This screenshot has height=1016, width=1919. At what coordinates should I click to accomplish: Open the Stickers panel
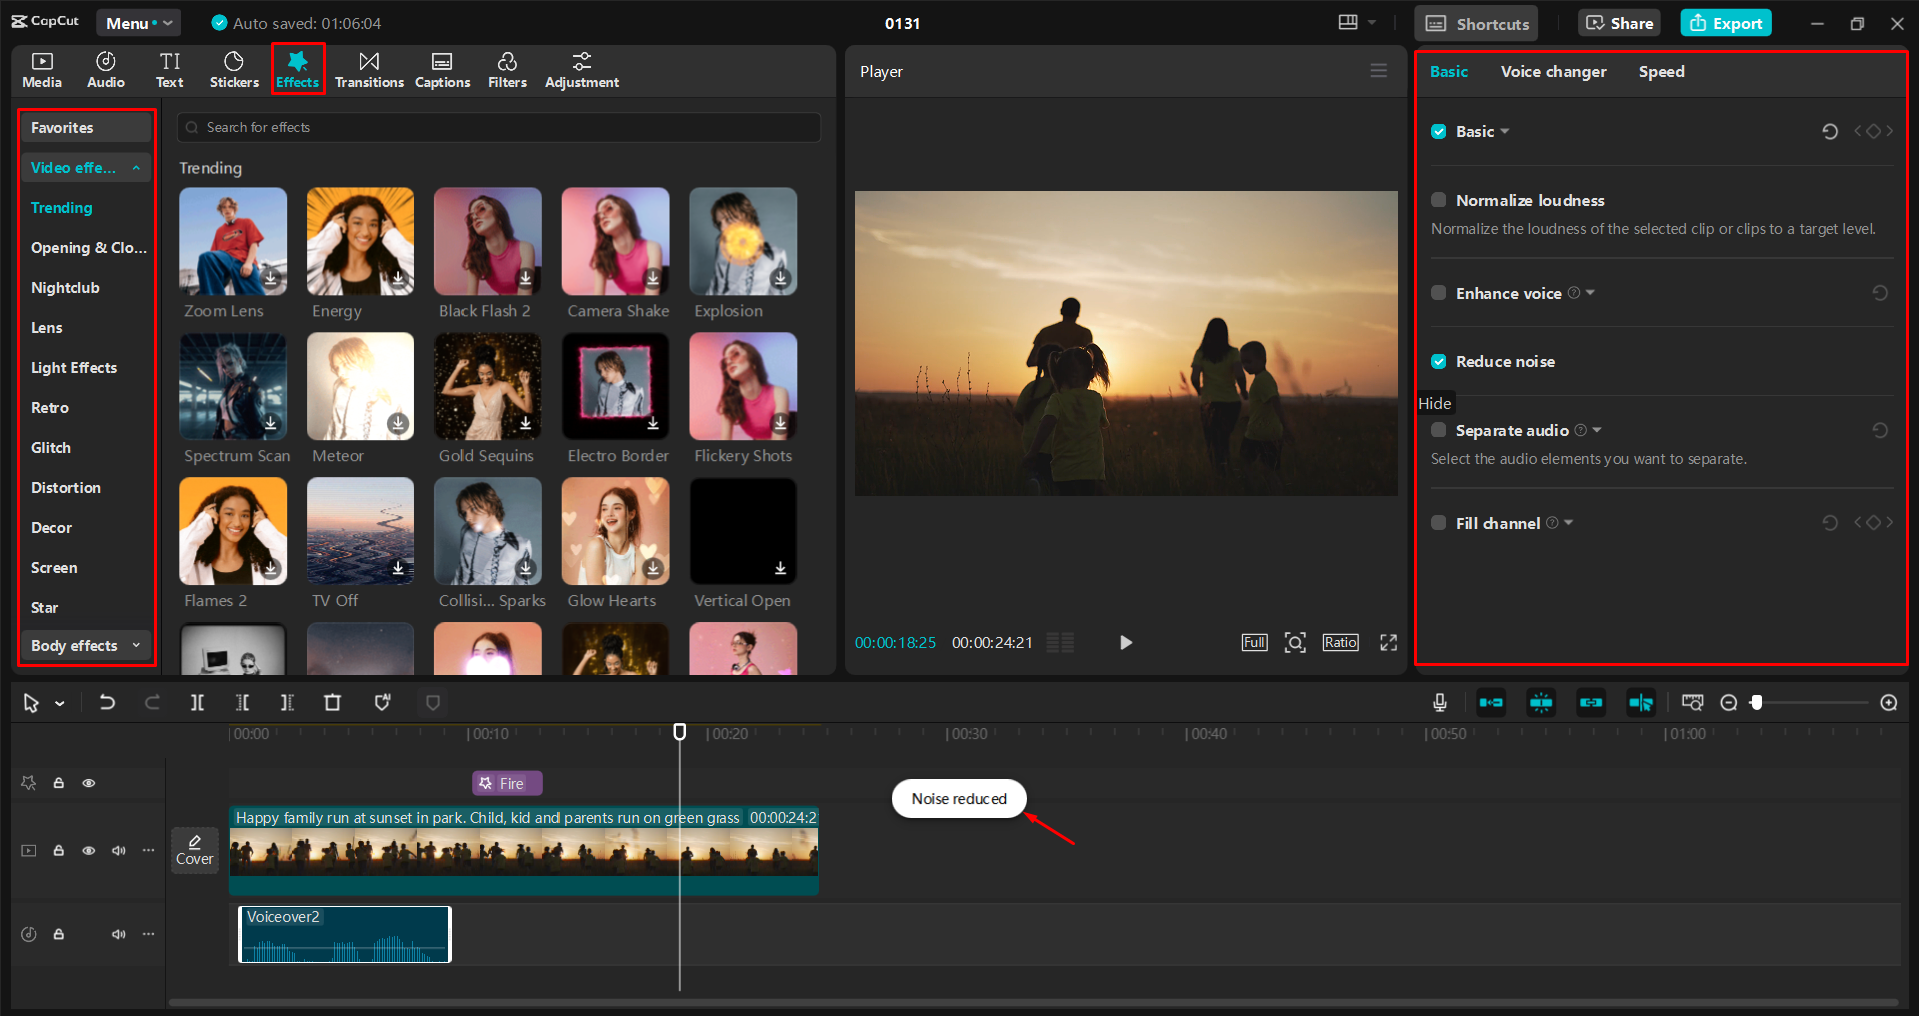[233, 69]
